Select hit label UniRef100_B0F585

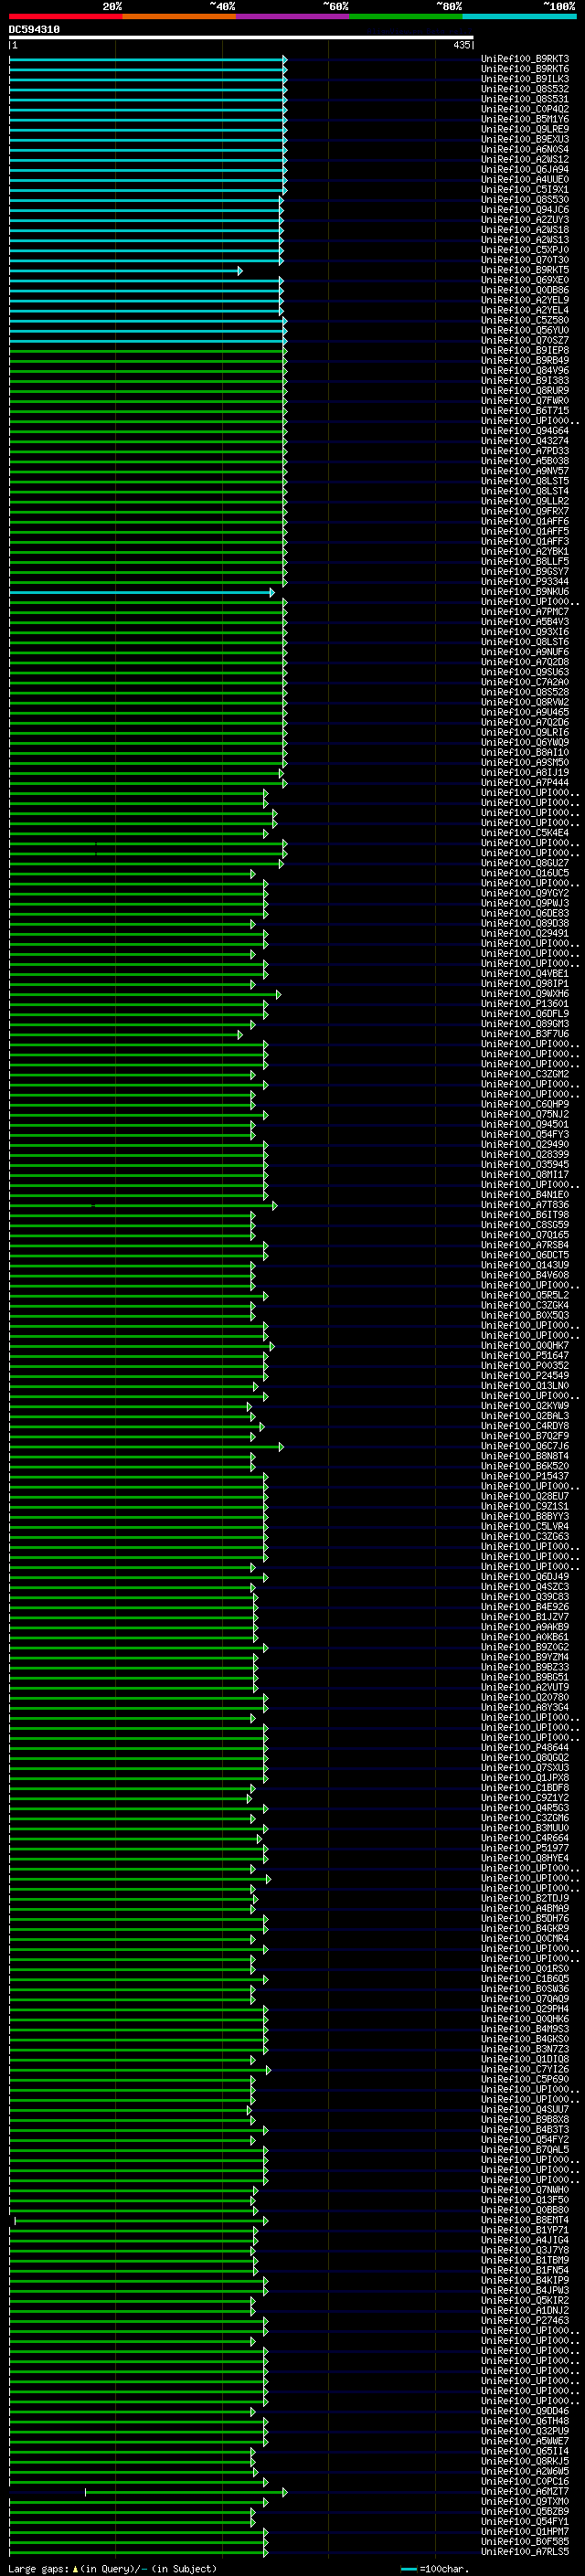coord(524,2541)
